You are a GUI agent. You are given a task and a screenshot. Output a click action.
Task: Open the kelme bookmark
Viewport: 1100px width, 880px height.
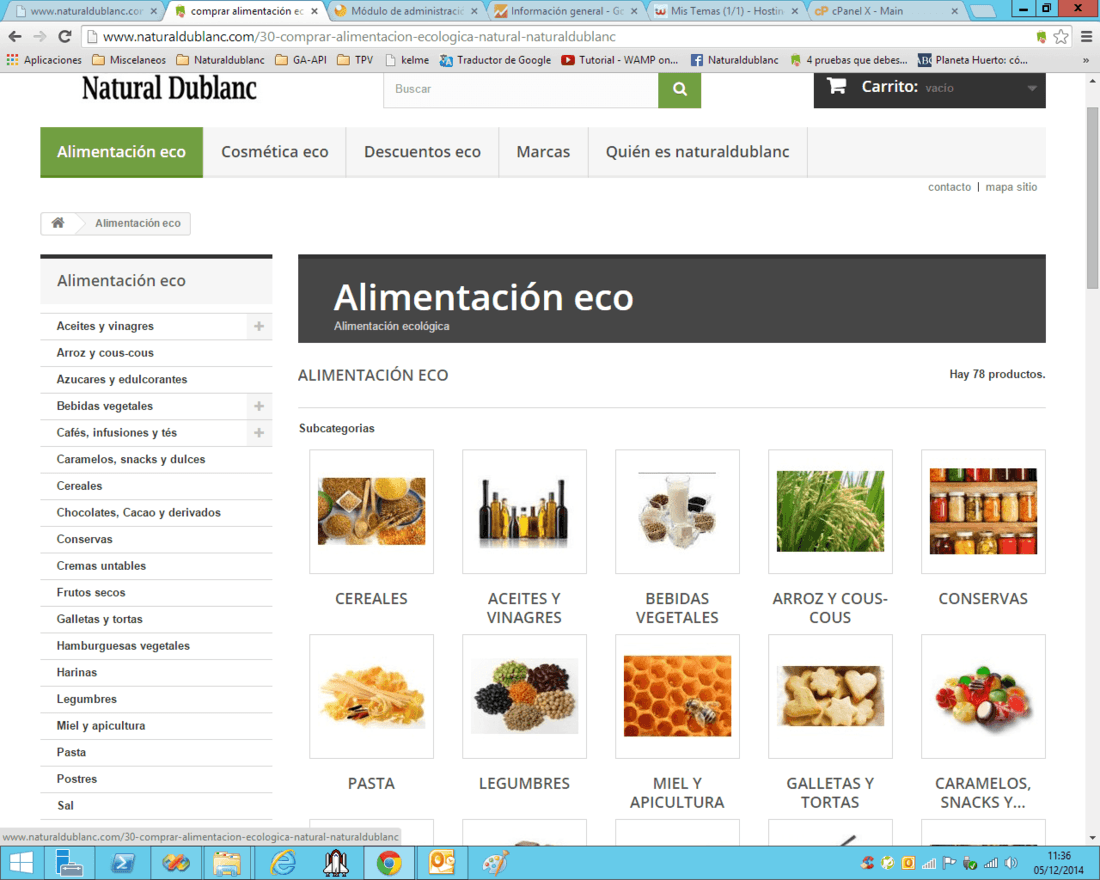click(x=408, y=60)
